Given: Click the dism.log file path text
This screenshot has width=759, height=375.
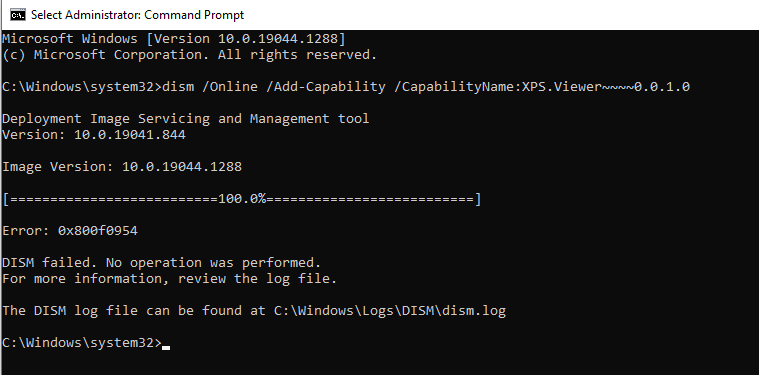Looking at the screenshot, I should (x=390, y=311).
